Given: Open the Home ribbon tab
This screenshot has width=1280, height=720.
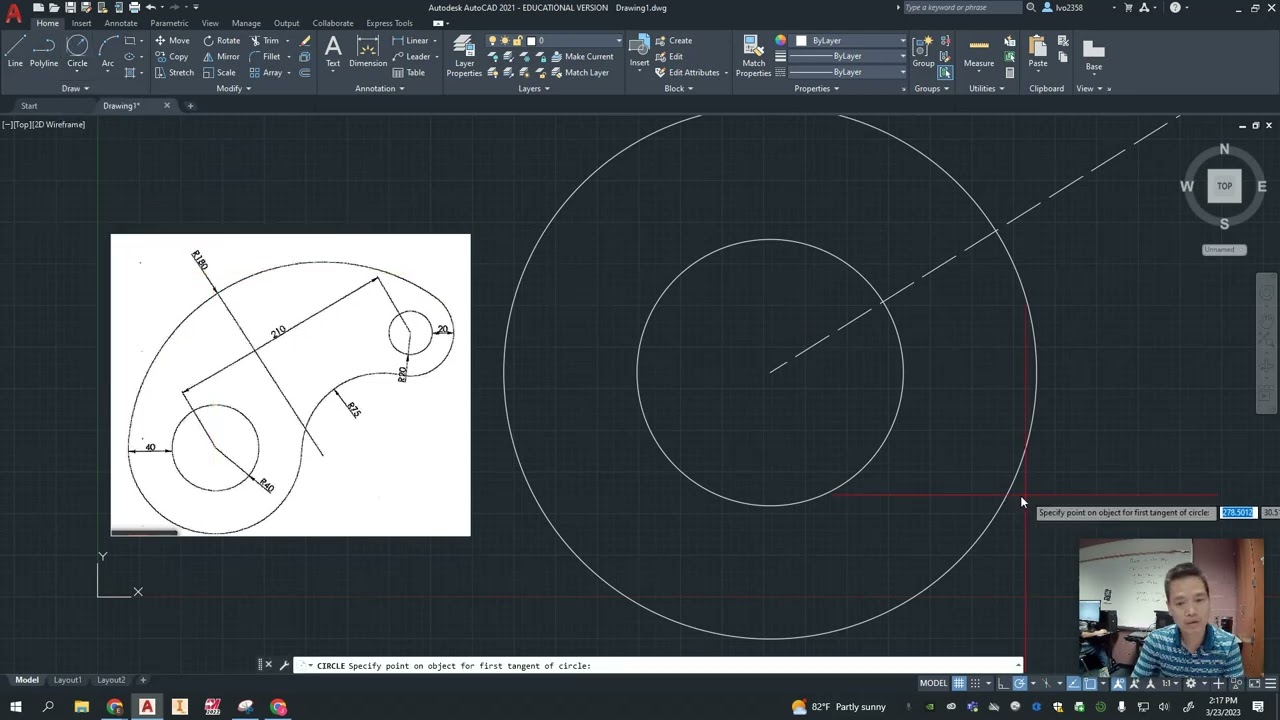Looking at the screenshot, I should pyautogui.click(x=47, y=23).
